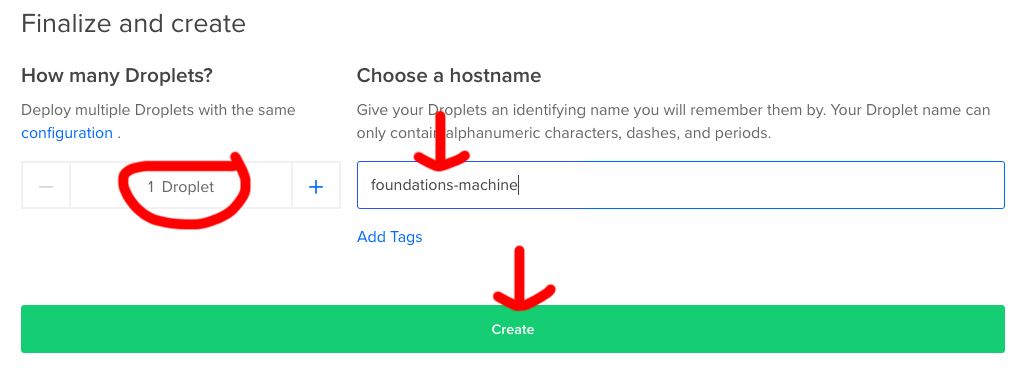This screenshot has height=378, width=1027.
Task: Click the 'Give your Droplets' hostname description
Action: 673,121
